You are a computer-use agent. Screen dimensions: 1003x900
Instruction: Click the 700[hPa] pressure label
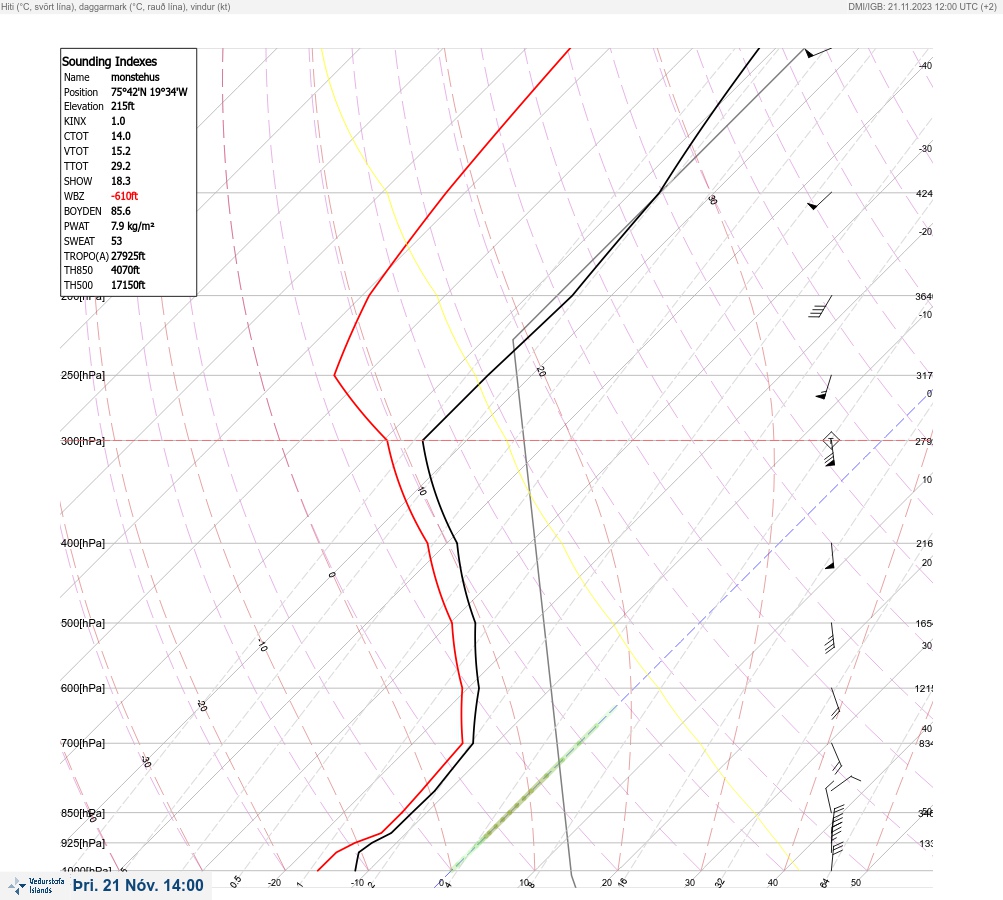click(83, 743)
